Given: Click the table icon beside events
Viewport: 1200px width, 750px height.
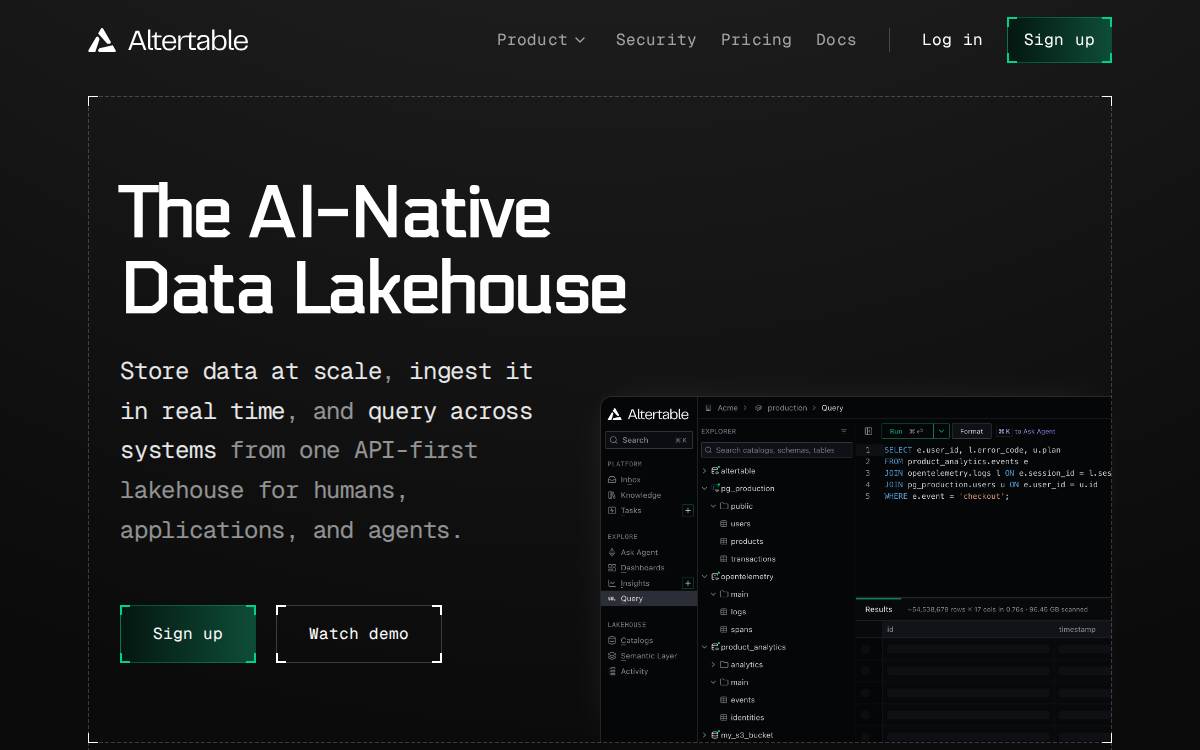Looking at the screenshot, I should point(724,700).
